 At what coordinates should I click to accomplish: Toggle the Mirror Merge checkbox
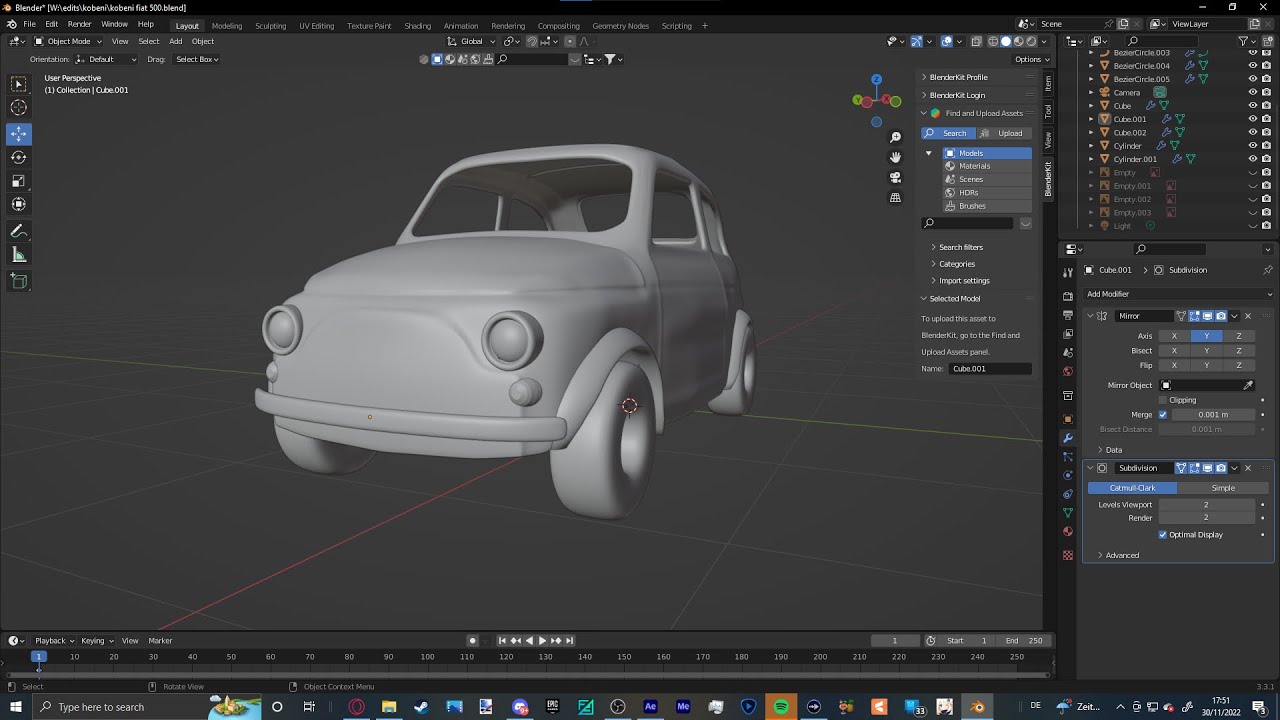[1162, 414]
